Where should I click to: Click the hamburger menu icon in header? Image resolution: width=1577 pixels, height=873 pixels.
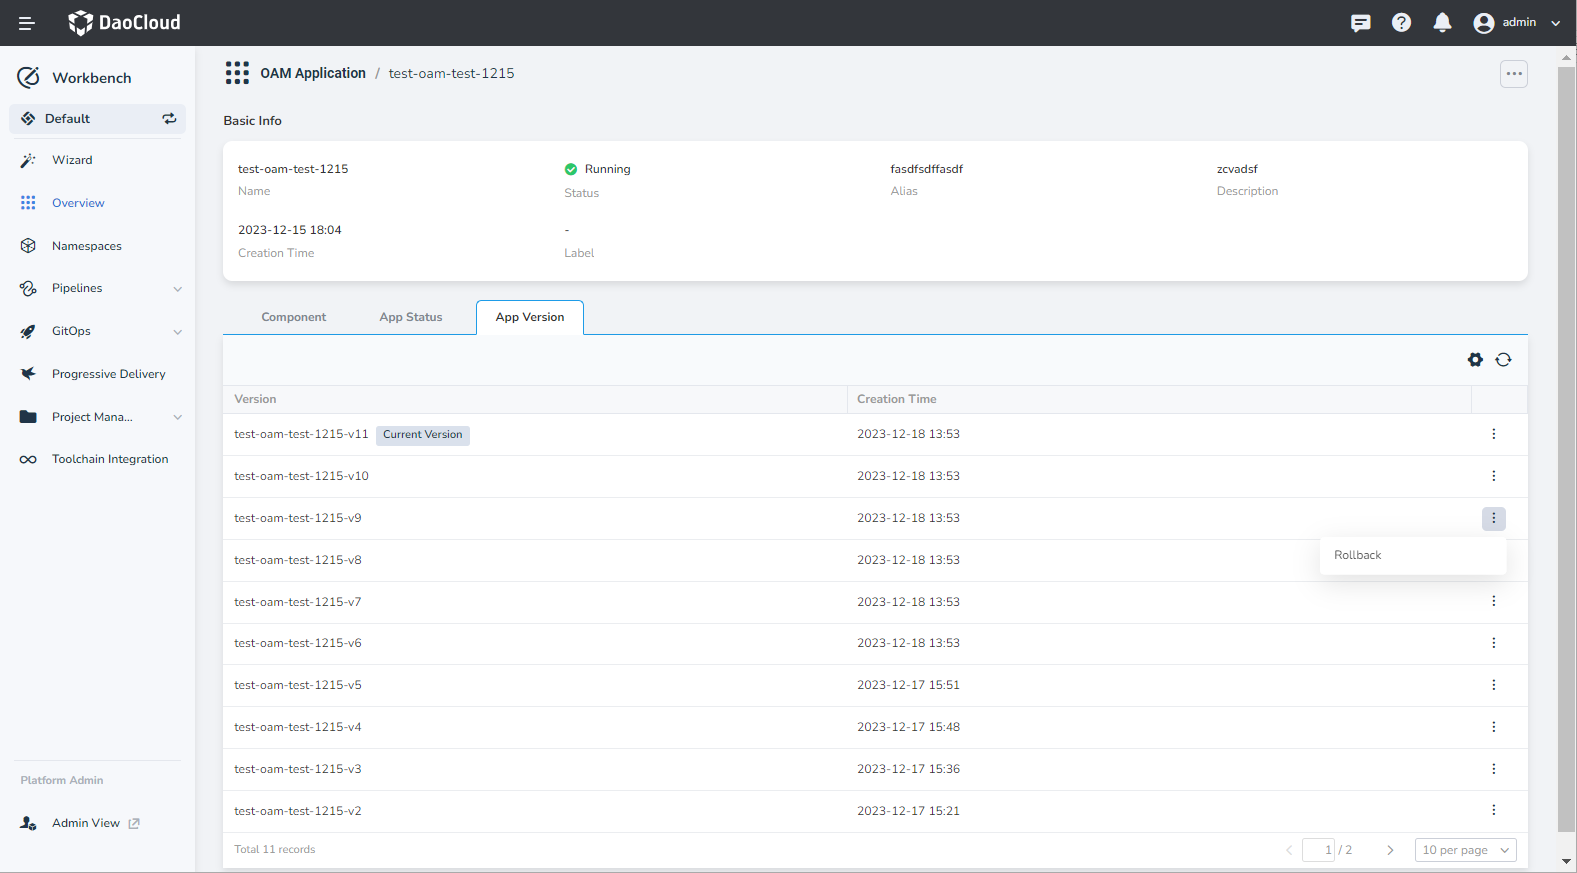(x=26, y=23)
